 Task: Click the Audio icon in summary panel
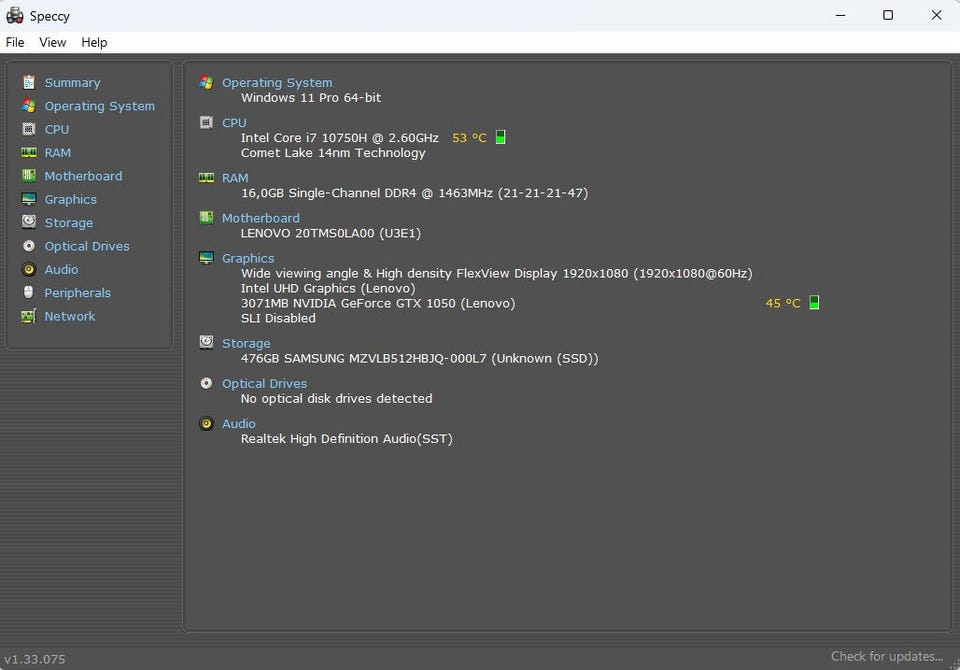click(x=206, y=423)
